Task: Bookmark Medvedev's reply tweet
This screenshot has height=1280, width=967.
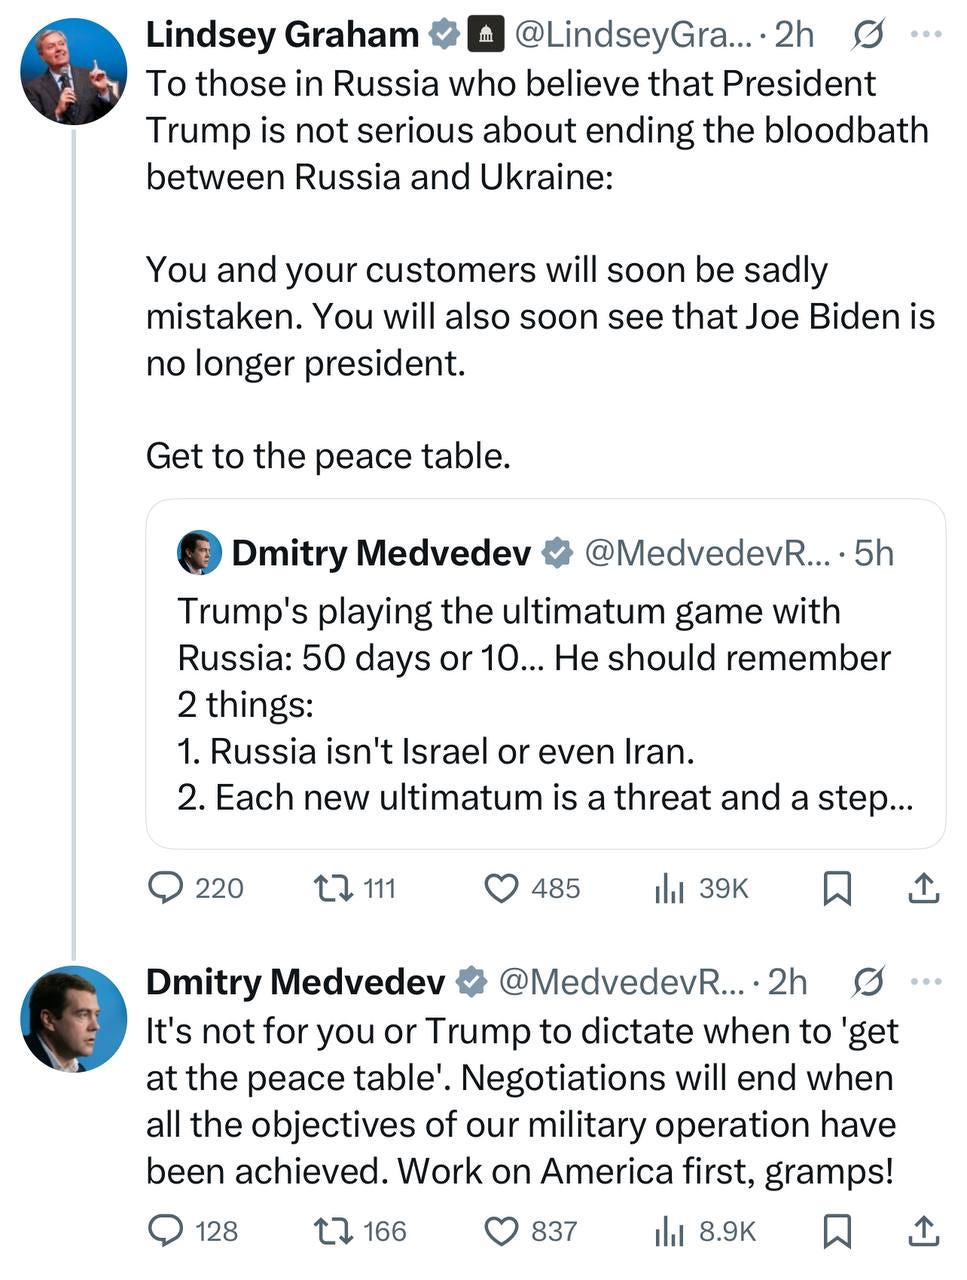Action: tap(836, 1230)
